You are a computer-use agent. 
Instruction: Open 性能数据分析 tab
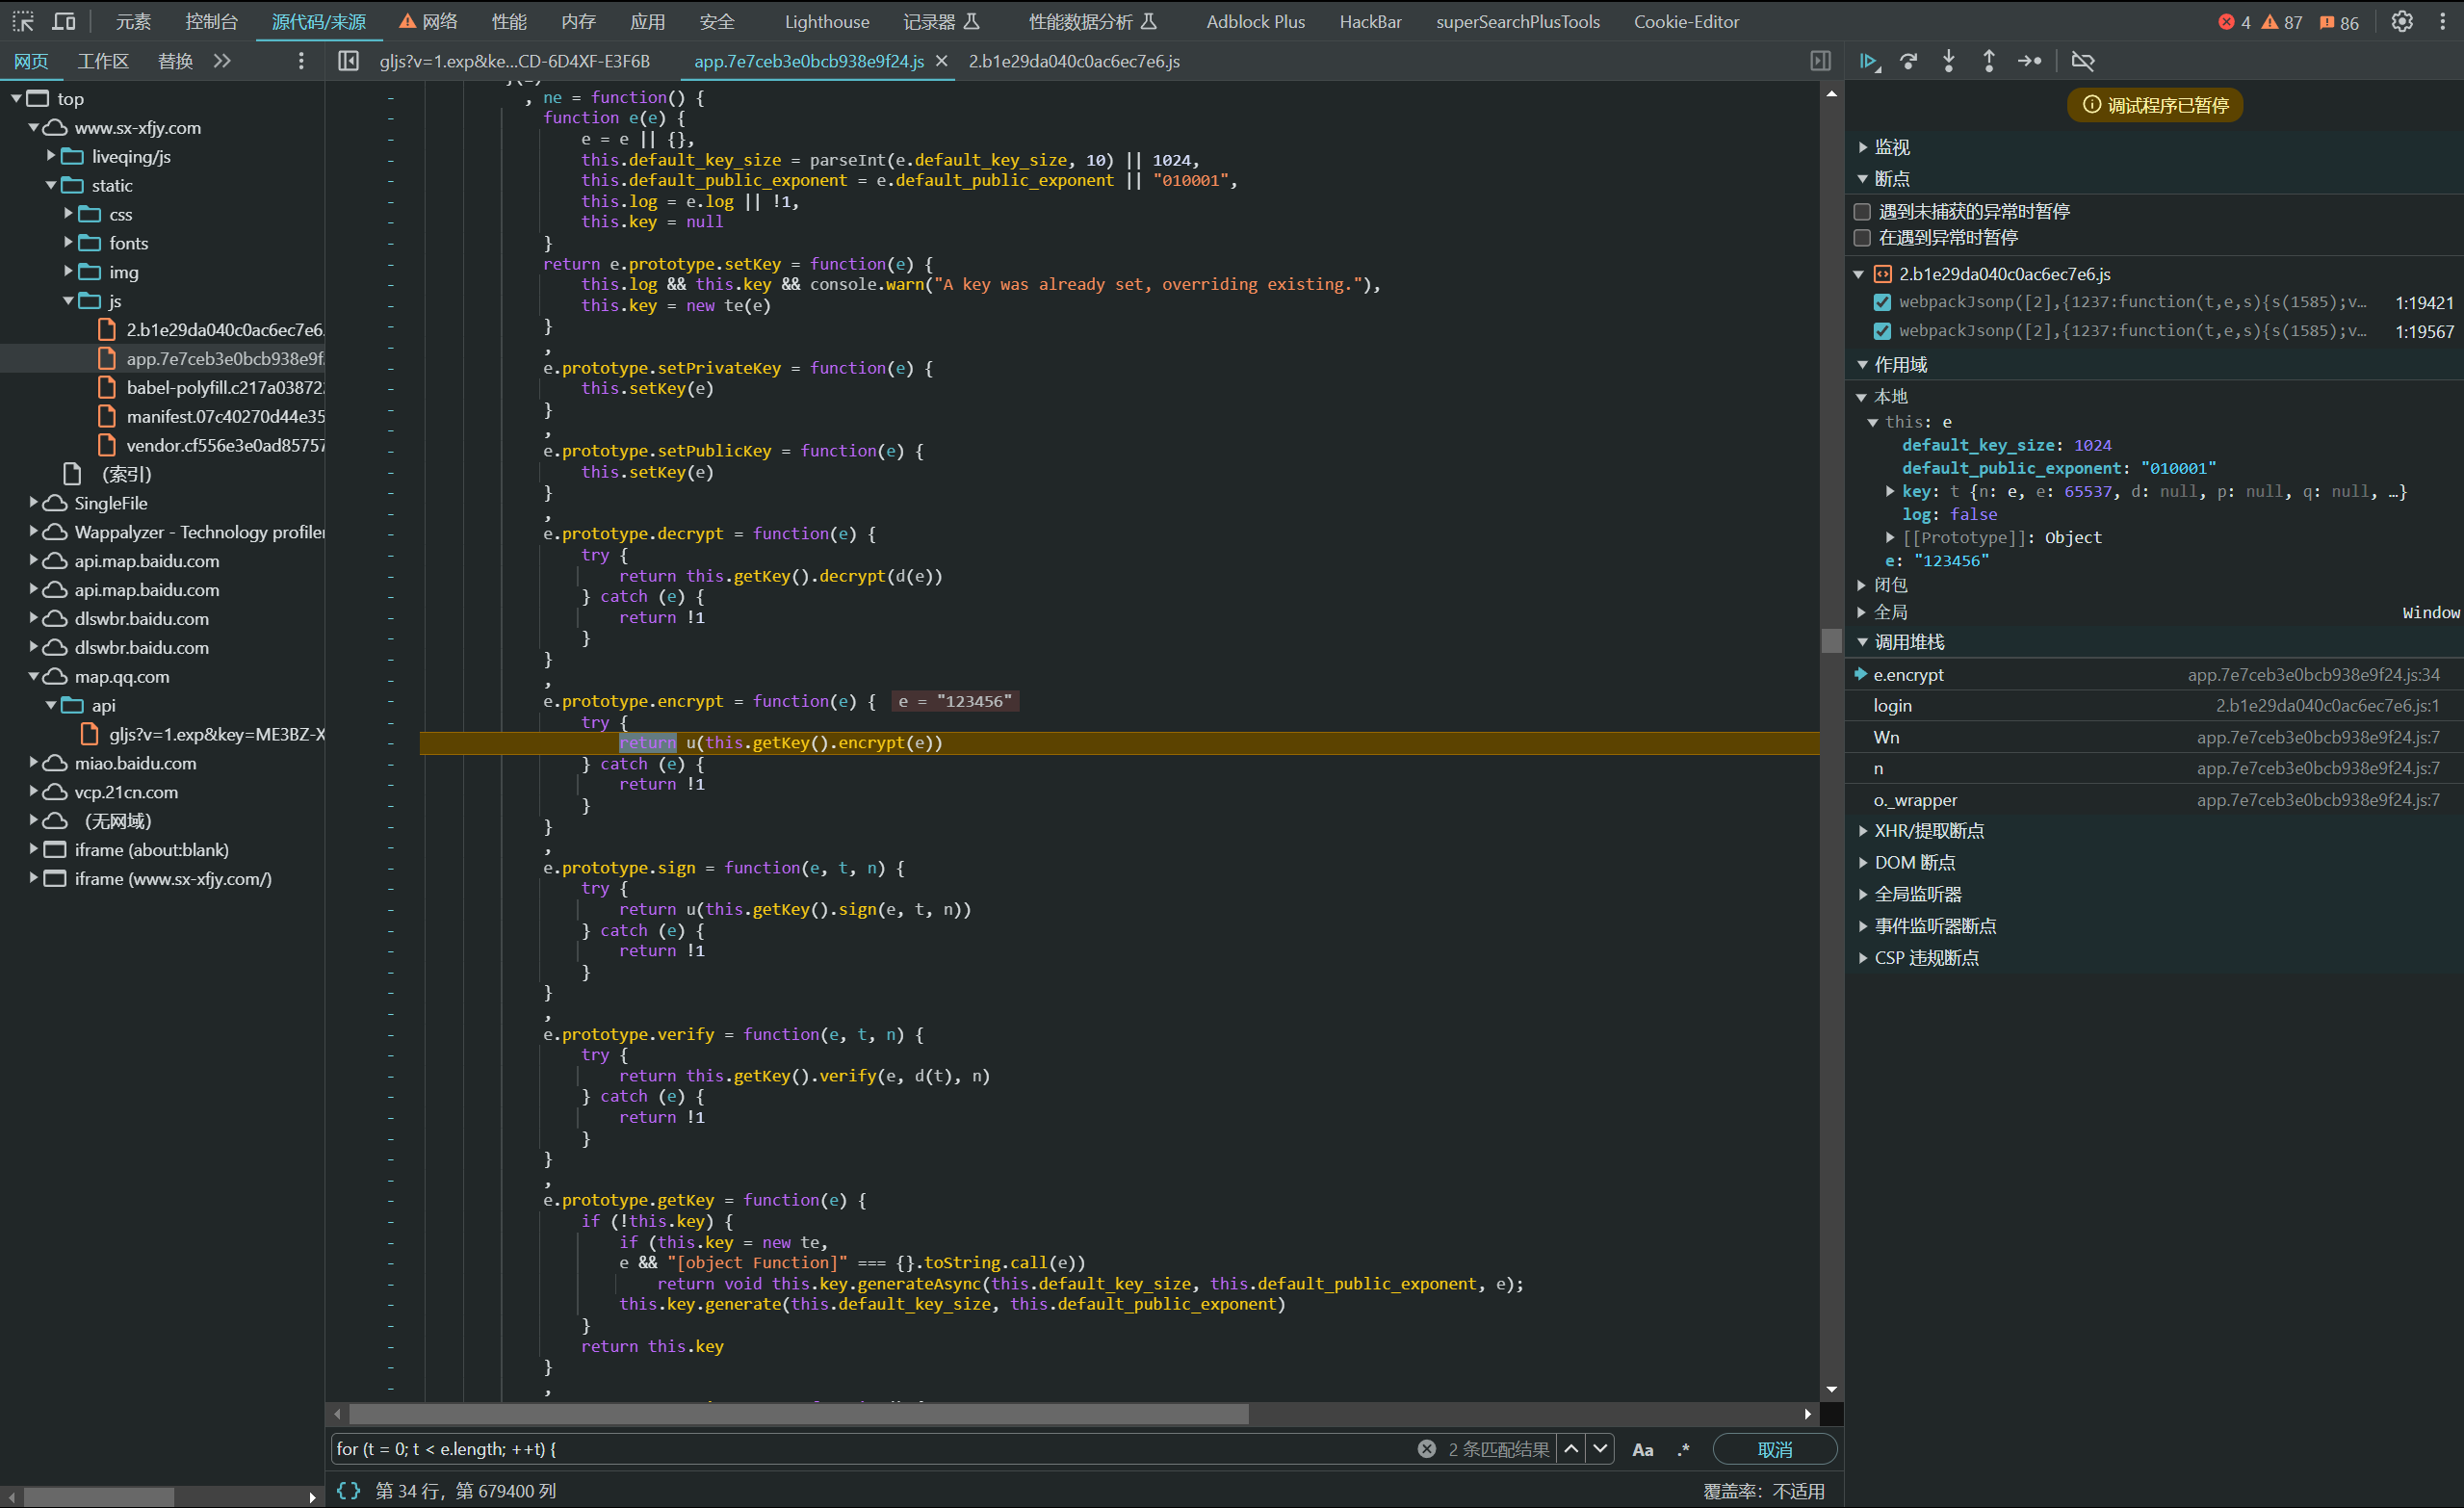[1092, 22]
